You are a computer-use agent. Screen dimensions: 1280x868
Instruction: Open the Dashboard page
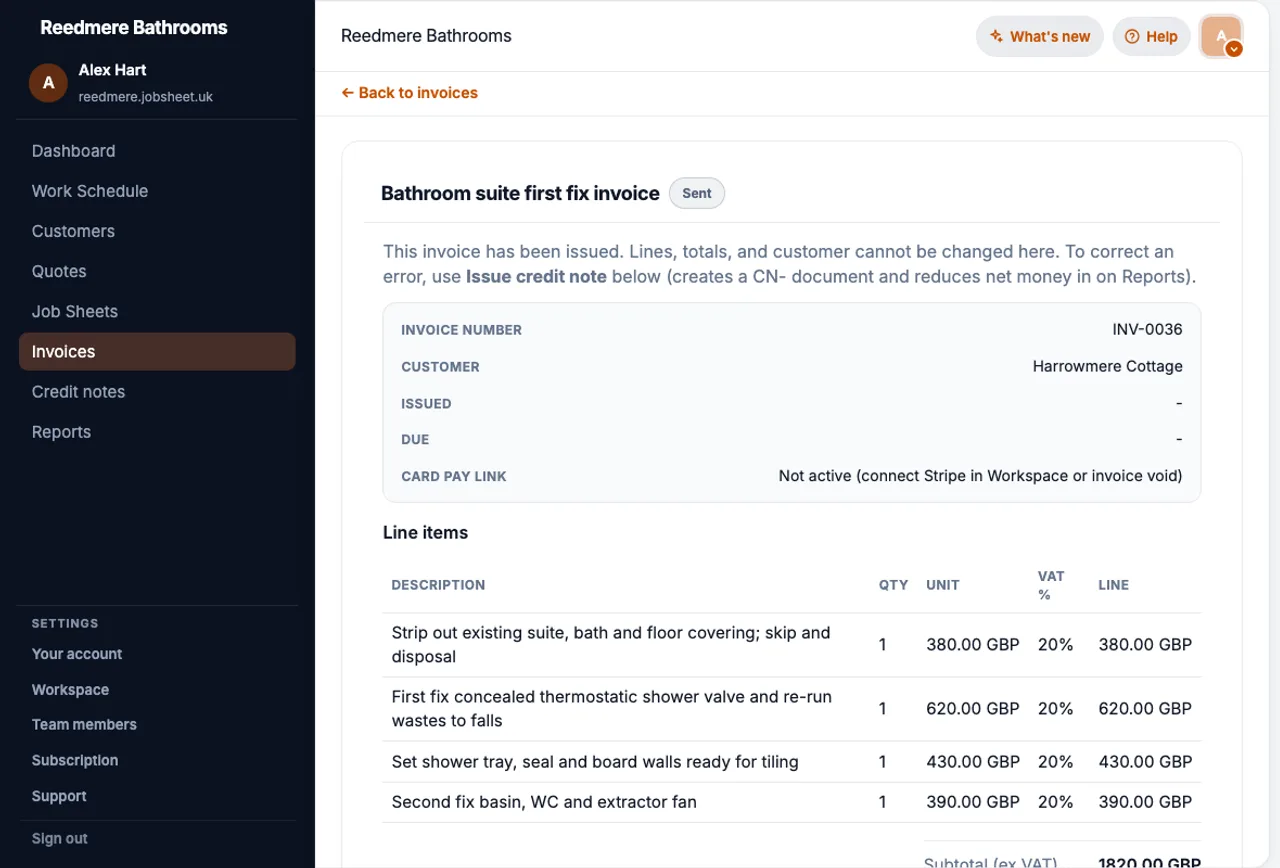click(x=73, y=151)
